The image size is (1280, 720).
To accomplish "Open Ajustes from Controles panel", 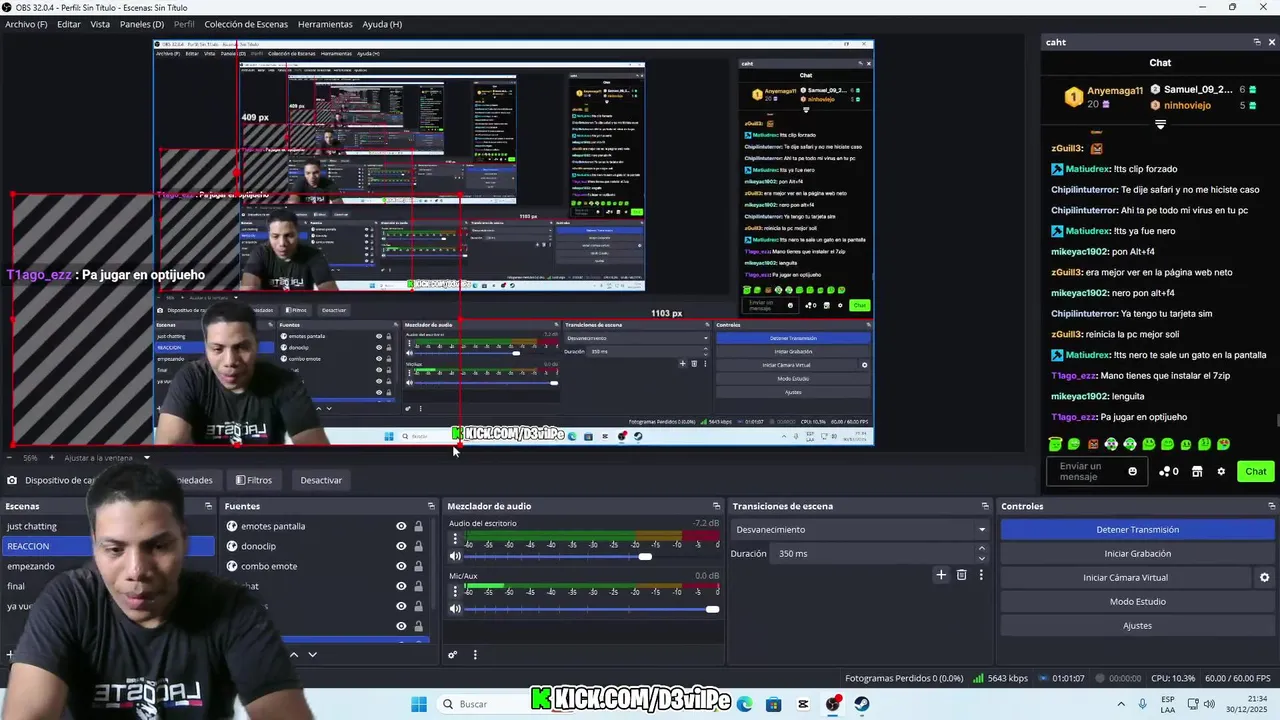I will tap(1137, 626).
